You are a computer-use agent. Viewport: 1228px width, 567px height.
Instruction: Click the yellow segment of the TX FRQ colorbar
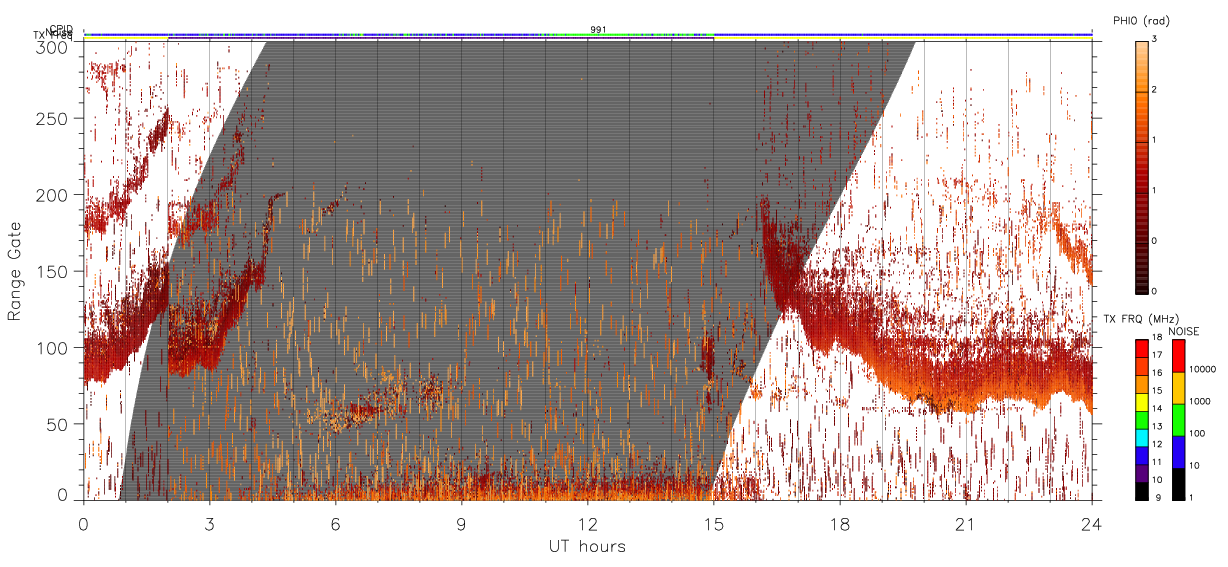(x=1141, y=402)
